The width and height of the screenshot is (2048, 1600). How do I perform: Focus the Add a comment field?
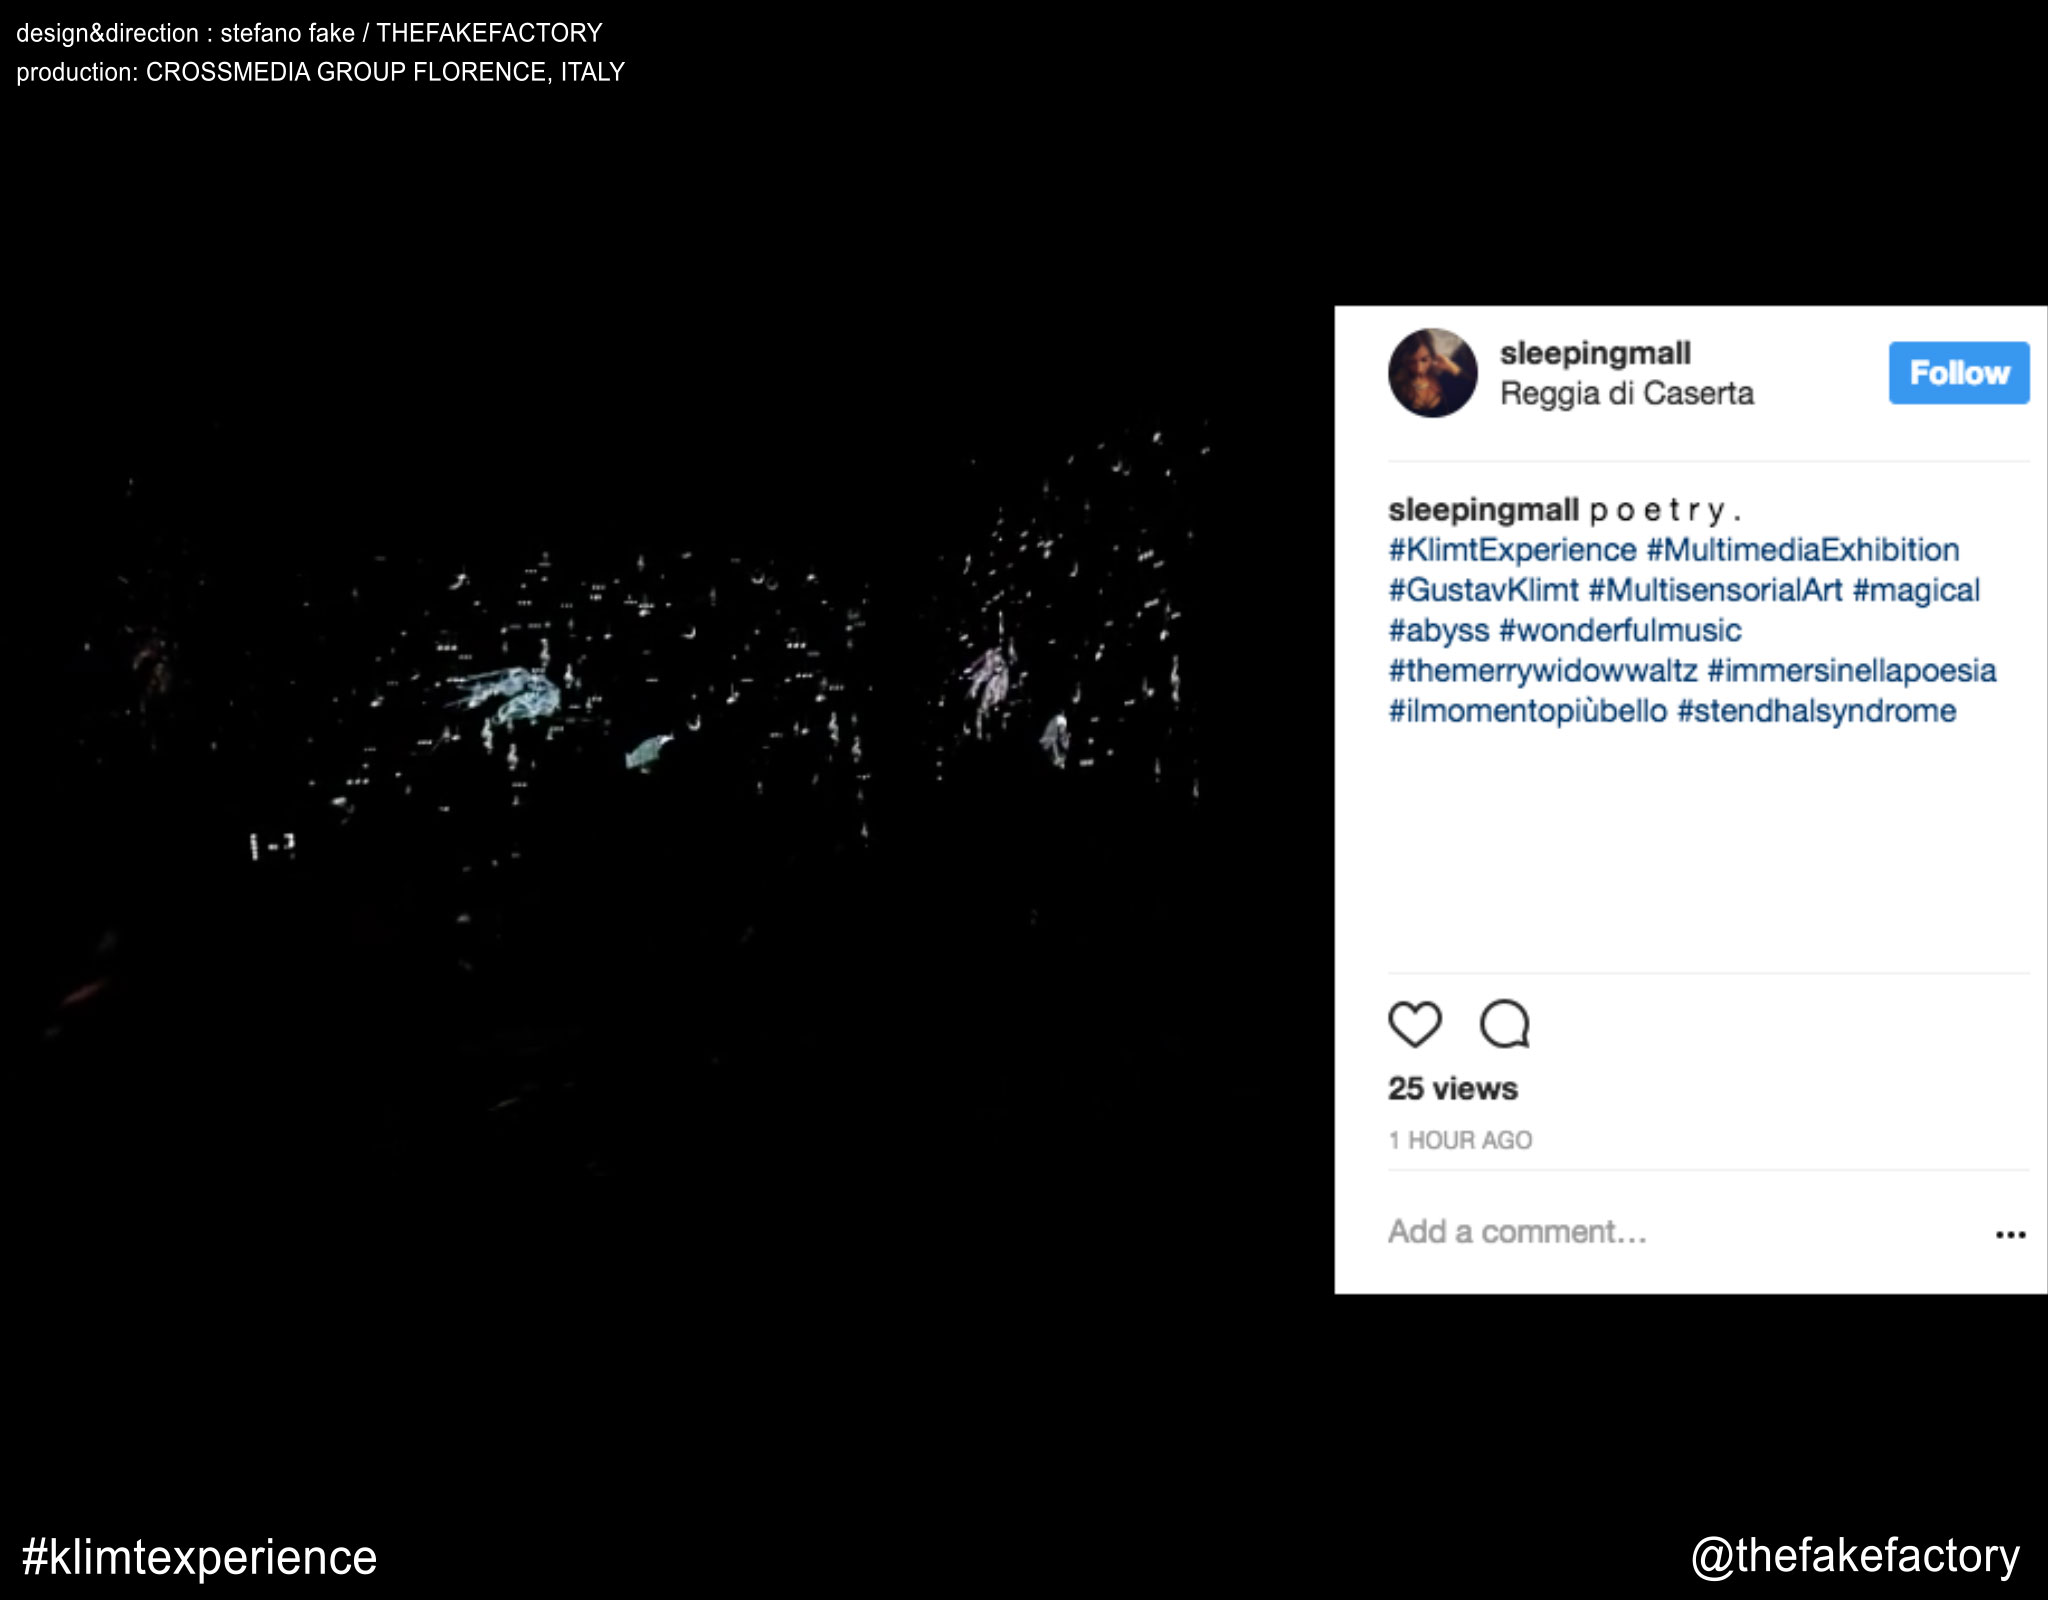pyautogui.click(x=1680, y=1232)
